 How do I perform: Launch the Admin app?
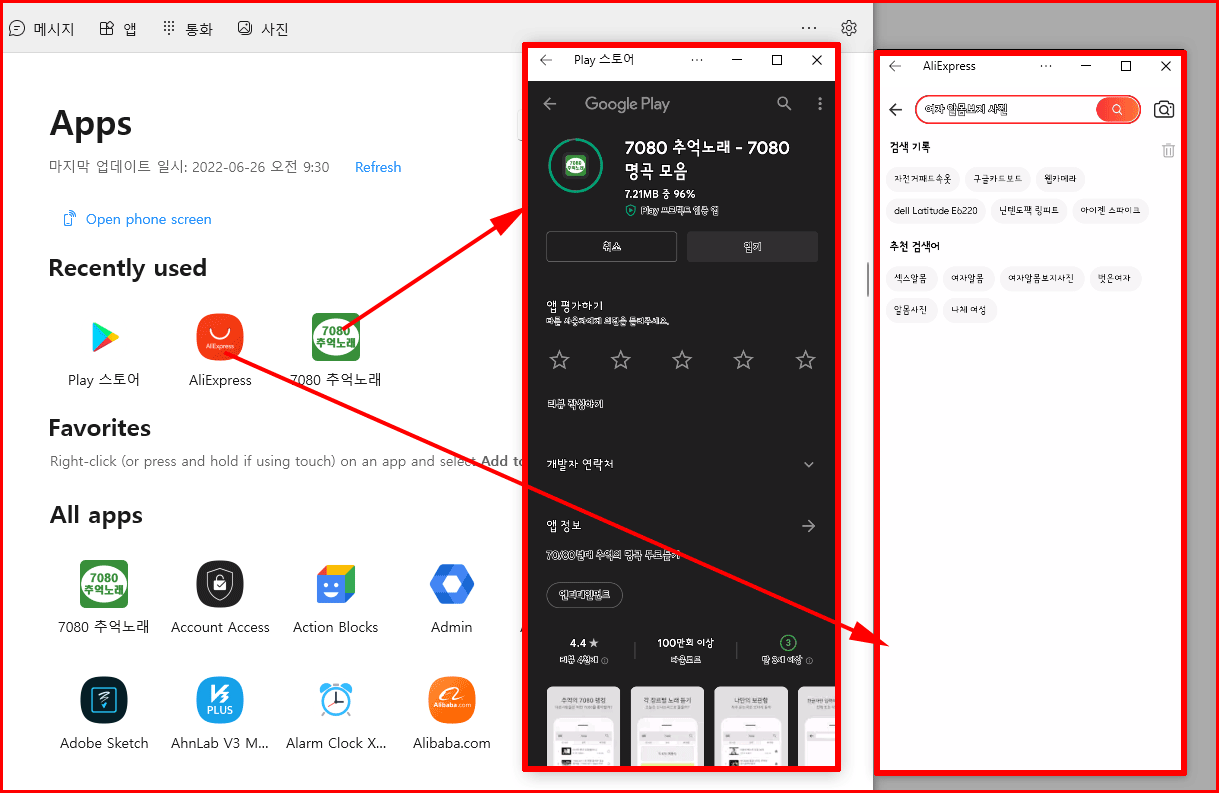click(x=452, y=584)
